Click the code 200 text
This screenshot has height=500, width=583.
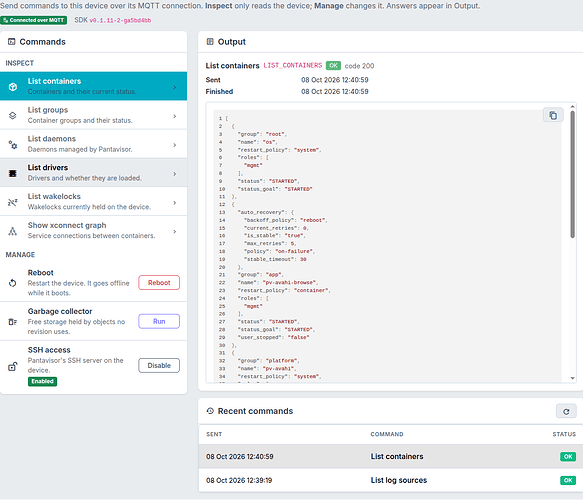pos(359,66)
